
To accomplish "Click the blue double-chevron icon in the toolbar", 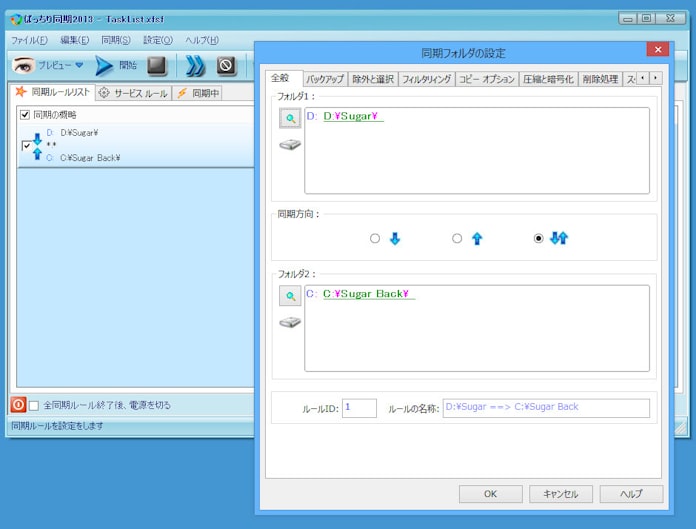I will pyautogui.click(x=195, y=66).
